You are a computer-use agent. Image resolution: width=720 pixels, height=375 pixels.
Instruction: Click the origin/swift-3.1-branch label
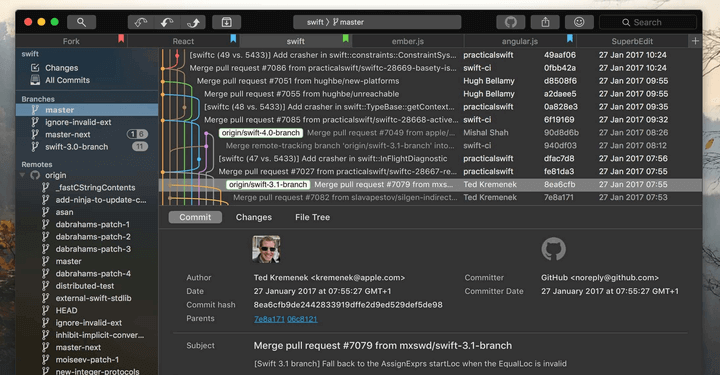click(x=268, y=185)
